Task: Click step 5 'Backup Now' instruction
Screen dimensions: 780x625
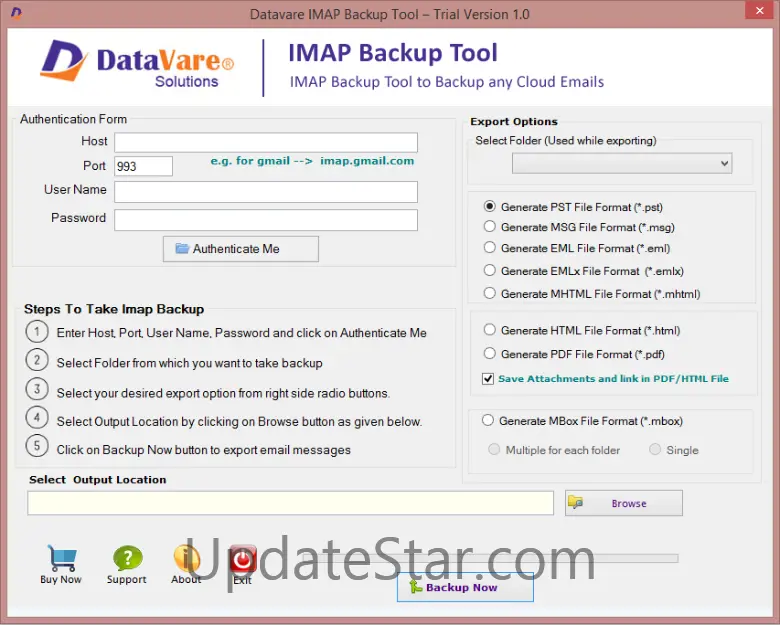Action: pos(203,450)
